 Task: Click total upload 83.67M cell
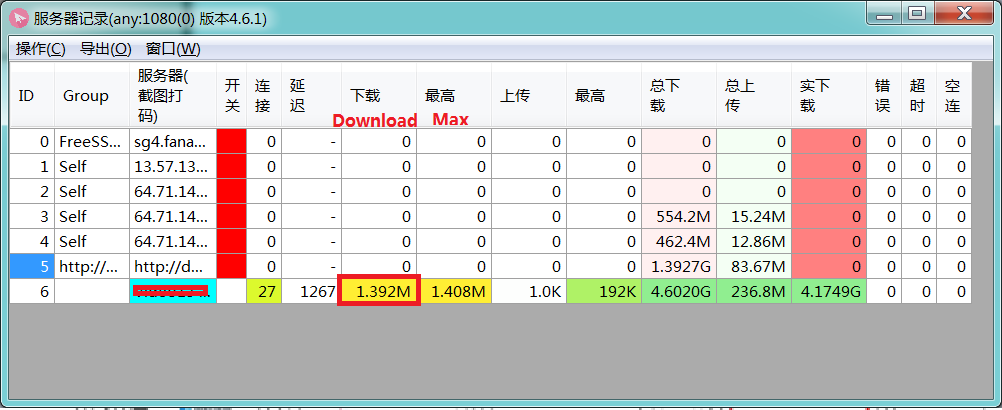753,266
